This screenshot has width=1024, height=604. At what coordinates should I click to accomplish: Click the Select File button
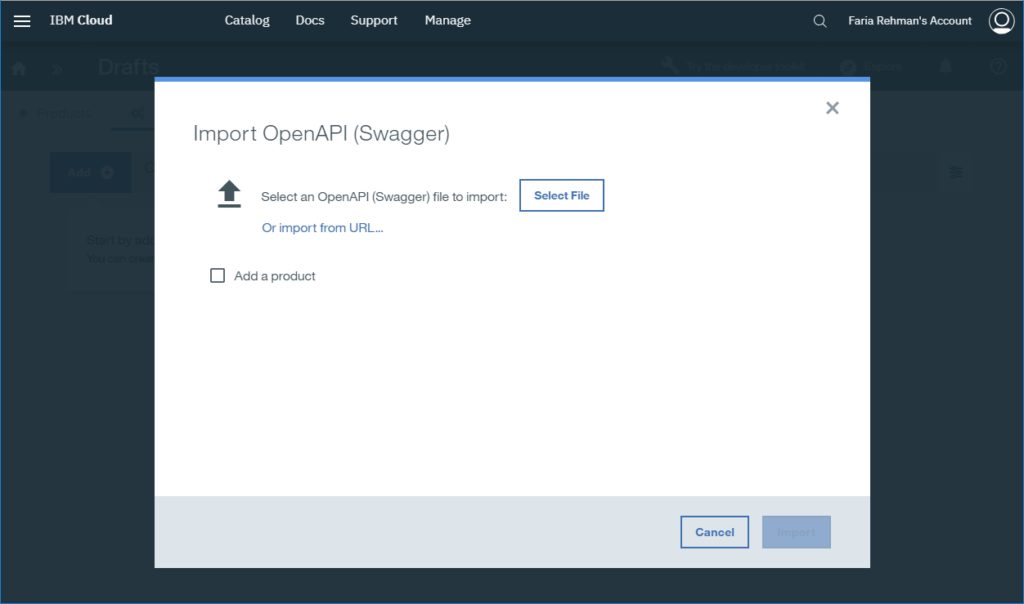[561, 195]
